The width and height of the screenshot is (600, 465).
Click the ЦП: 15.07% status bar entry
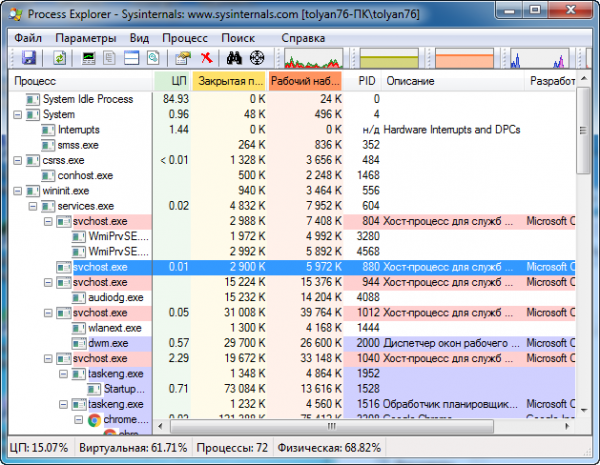(x=39, y=448)
